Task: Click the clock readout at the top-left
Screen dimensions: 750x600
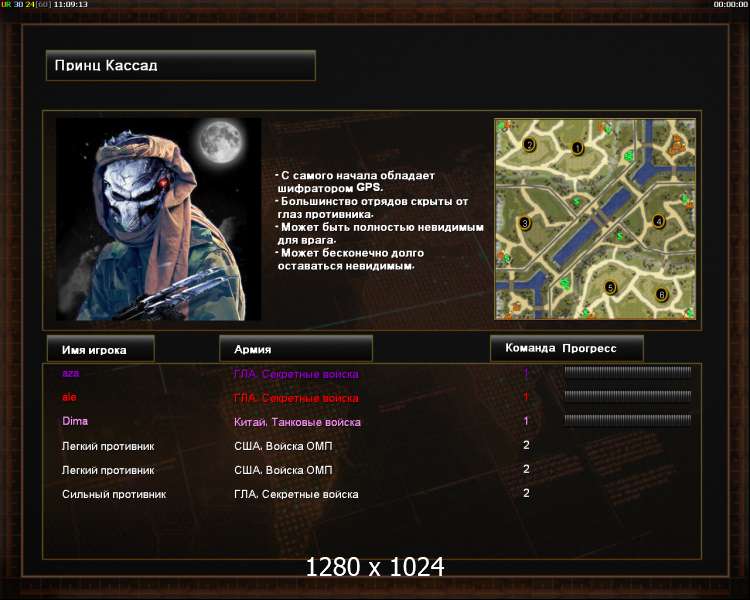Action: tap(70, 4)
